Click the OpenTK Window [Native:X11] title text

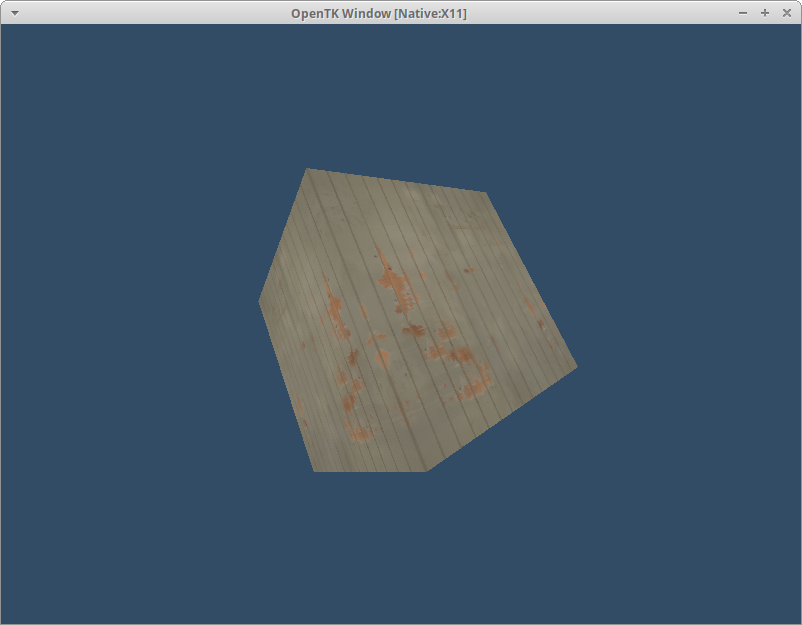(379, 14)
